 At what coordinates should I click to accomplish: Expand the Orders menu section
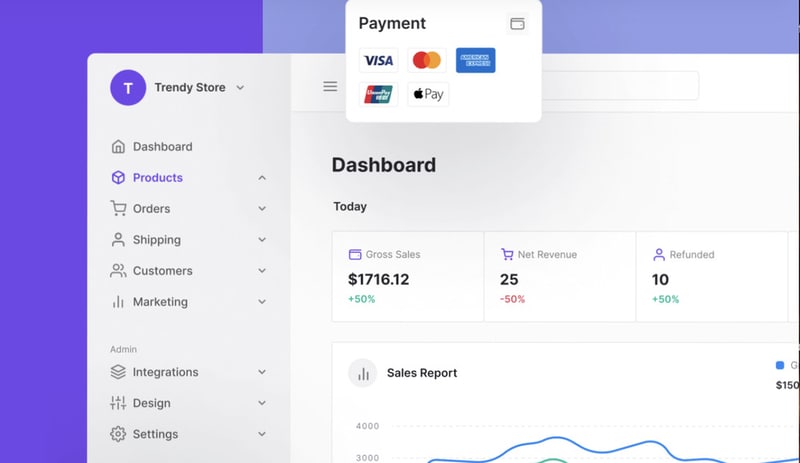[x=262, y=209]
